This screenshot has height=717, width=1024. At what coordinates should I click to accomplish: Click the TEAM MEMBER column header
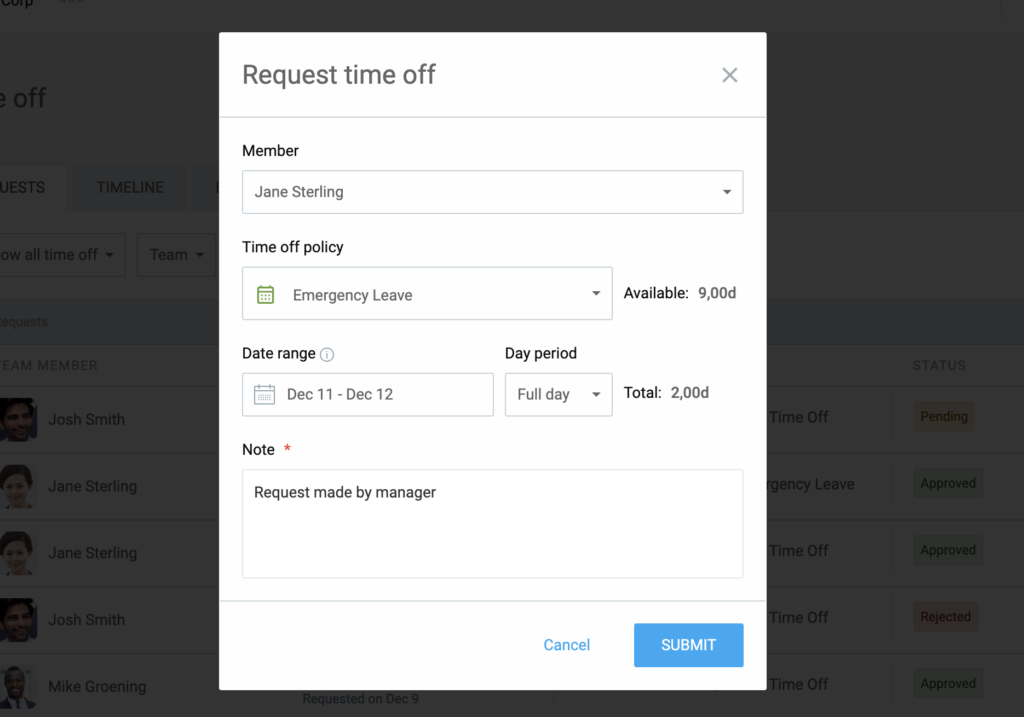coord(48,366)
